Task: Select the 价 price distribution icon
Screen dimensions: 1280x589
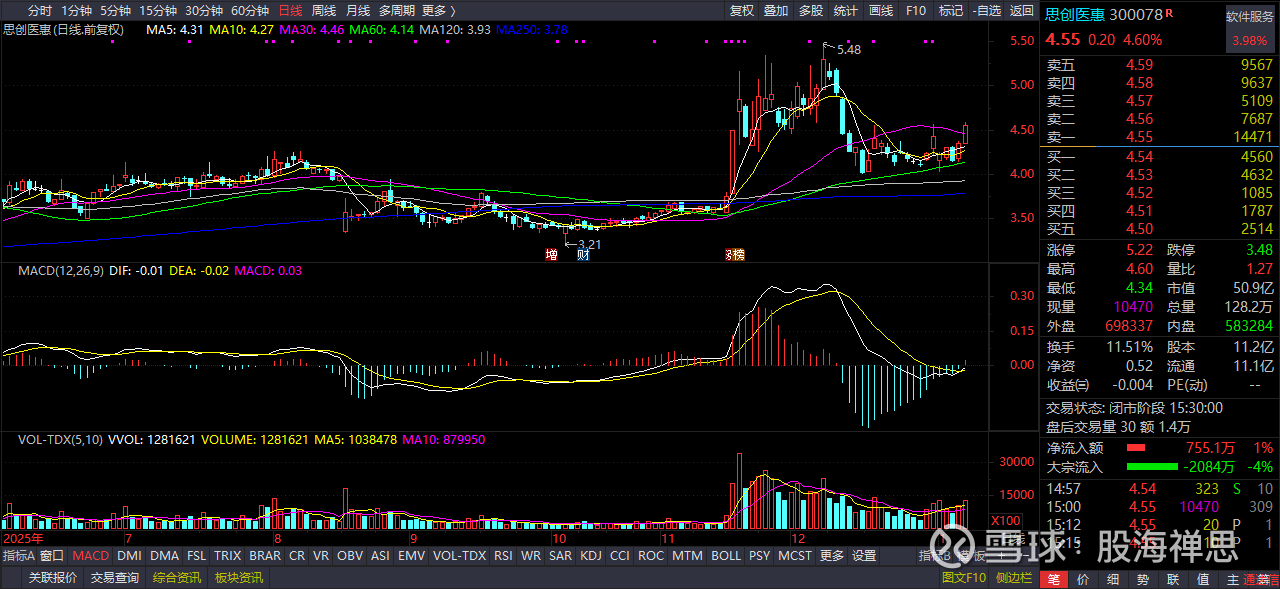Action: coord(1084,579)
